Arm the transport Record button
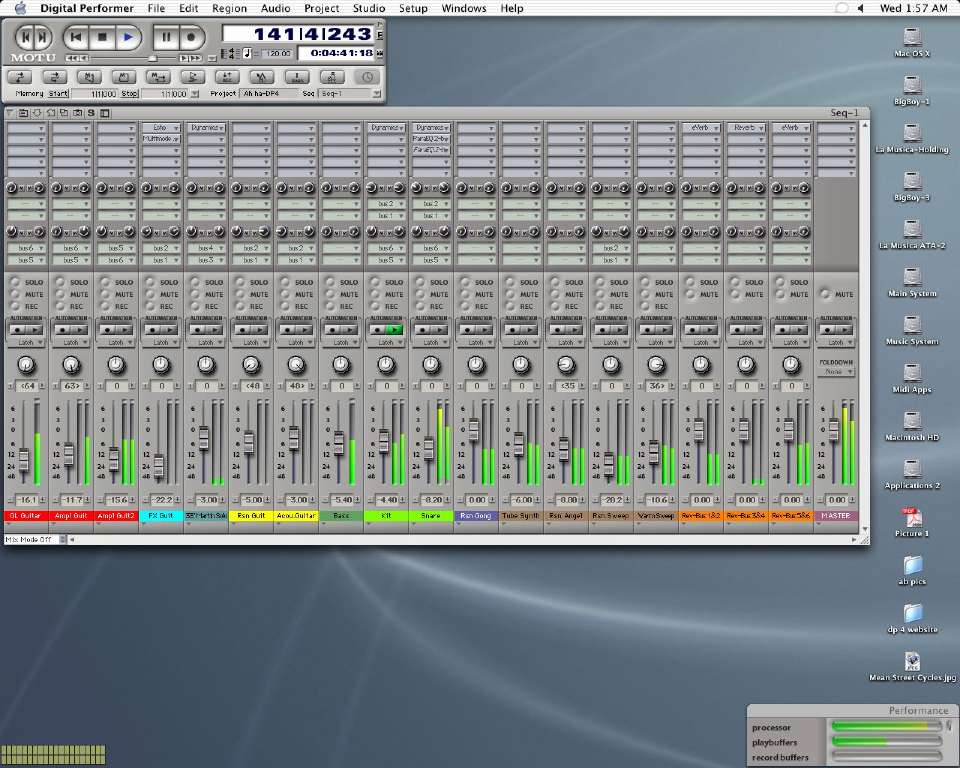Screen dimensions: 960x768 click(x=191, y=37)
